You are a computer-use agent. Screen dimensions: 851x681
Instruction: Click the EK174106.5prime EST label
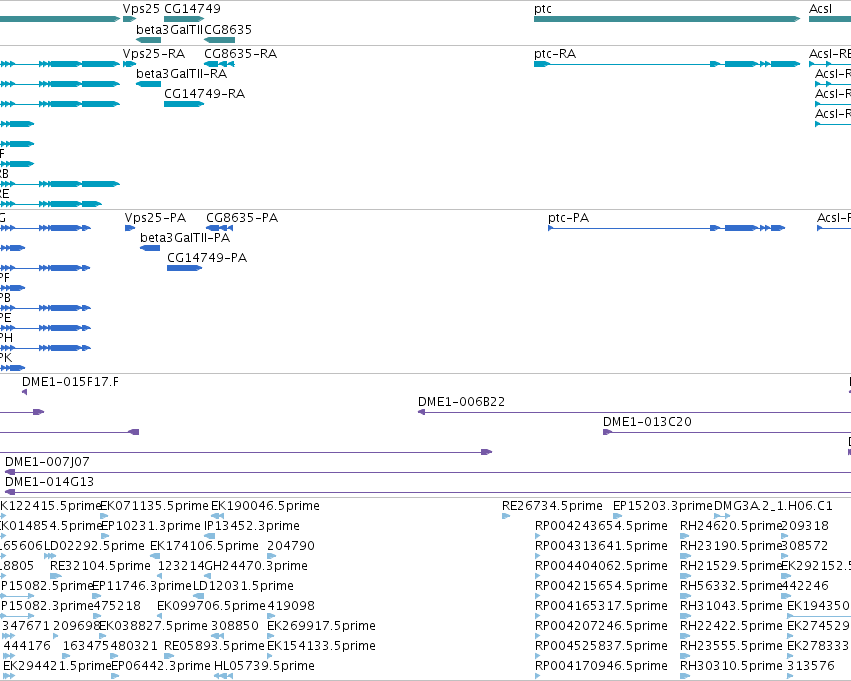pos(204,546)
